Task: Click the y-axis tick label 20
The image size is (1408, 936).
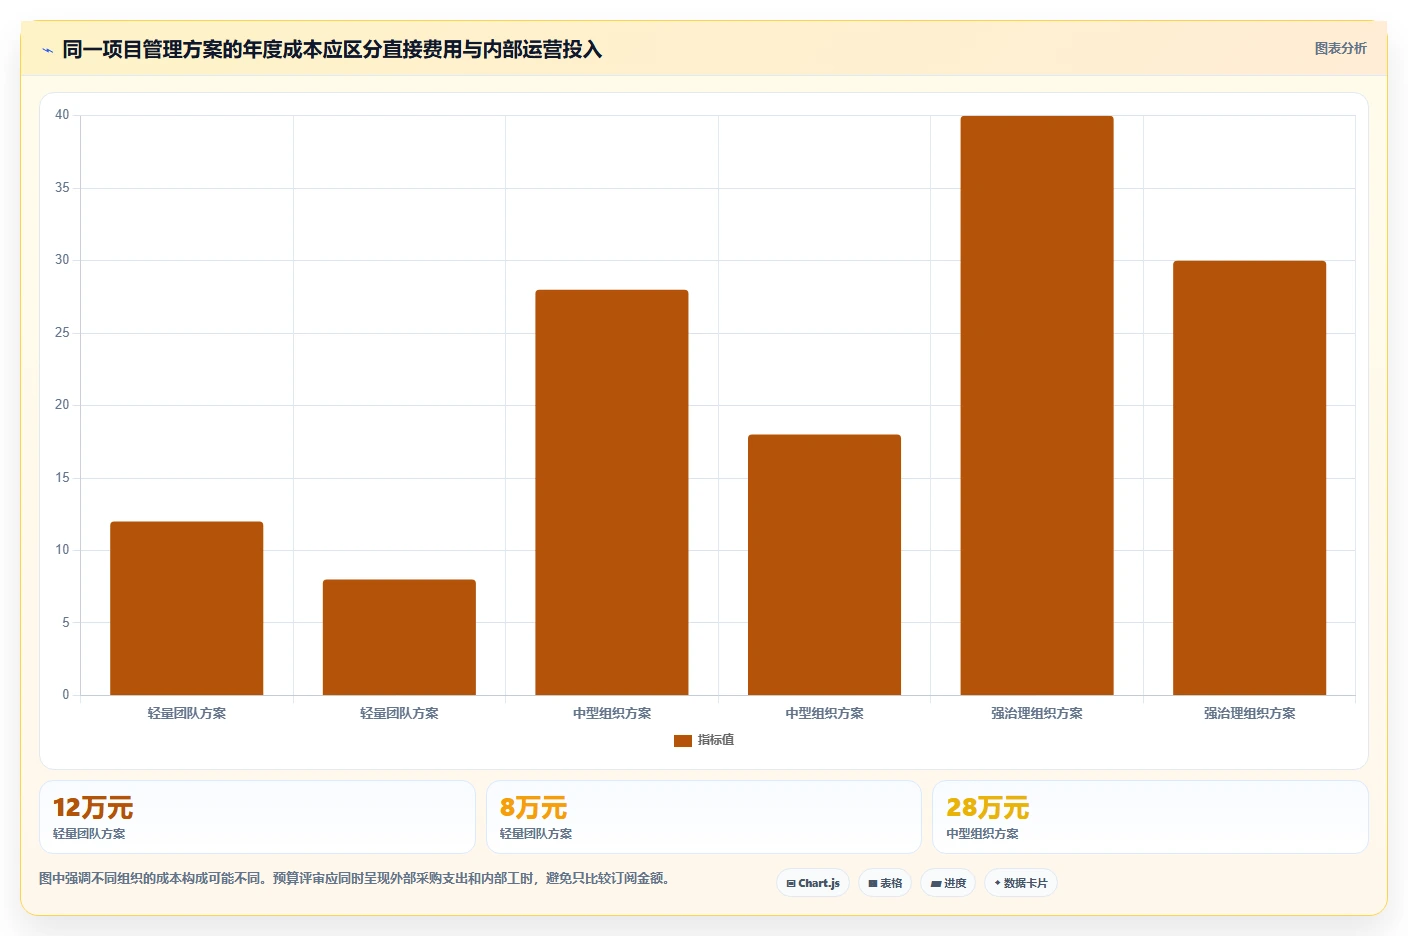Action: [x=62, y=405]
